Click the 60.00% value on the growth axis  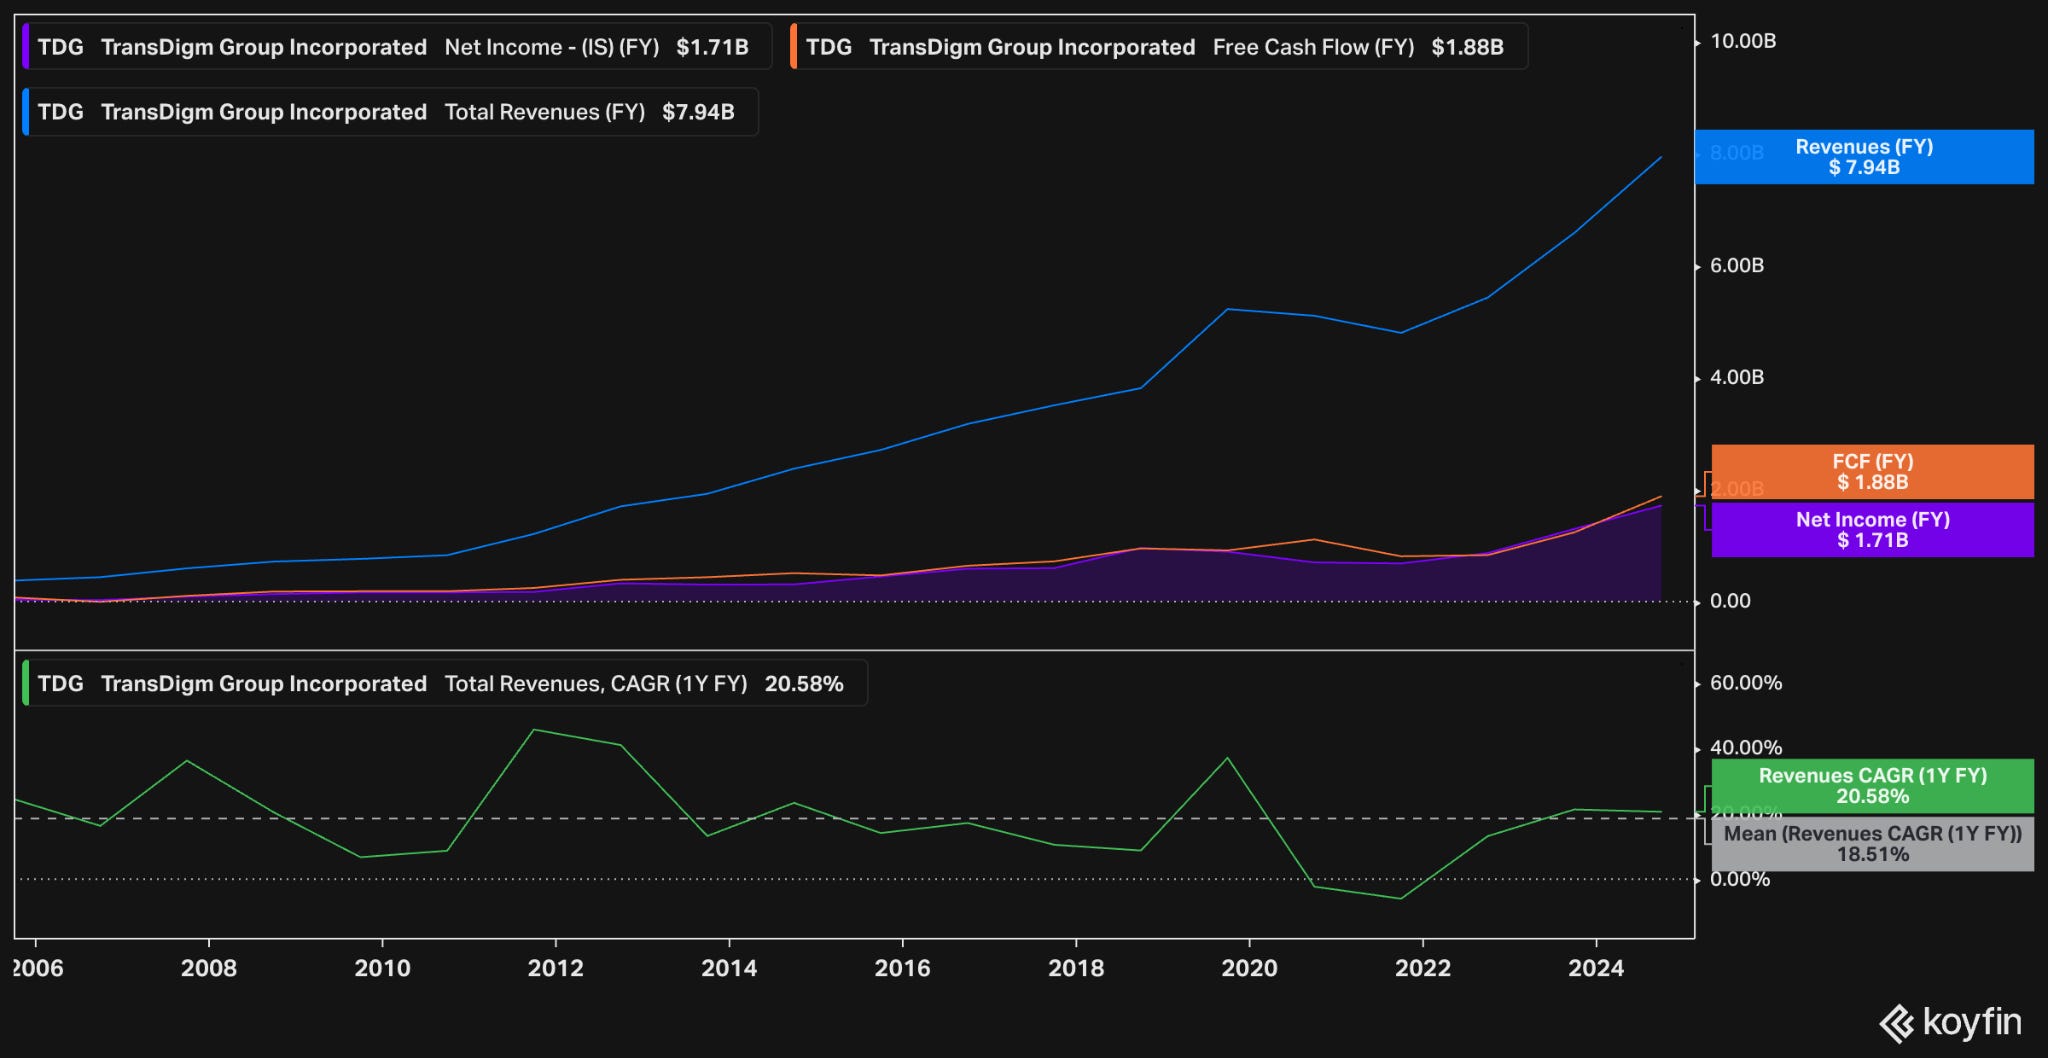click(1746, 683)
